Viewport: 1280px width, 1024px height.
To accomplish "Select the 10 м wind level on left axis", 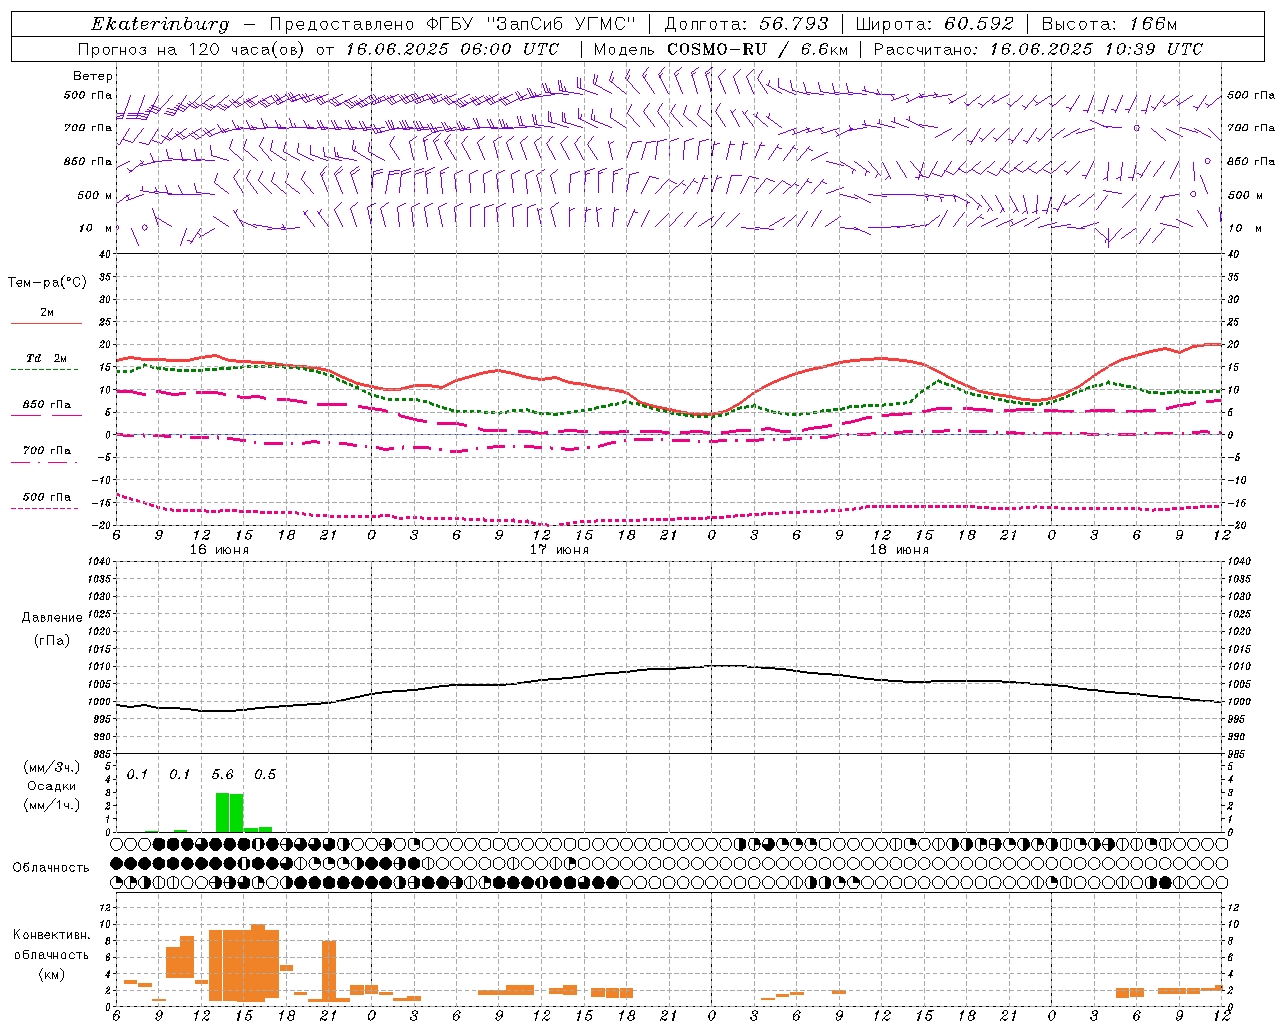I will coord(96,228).
